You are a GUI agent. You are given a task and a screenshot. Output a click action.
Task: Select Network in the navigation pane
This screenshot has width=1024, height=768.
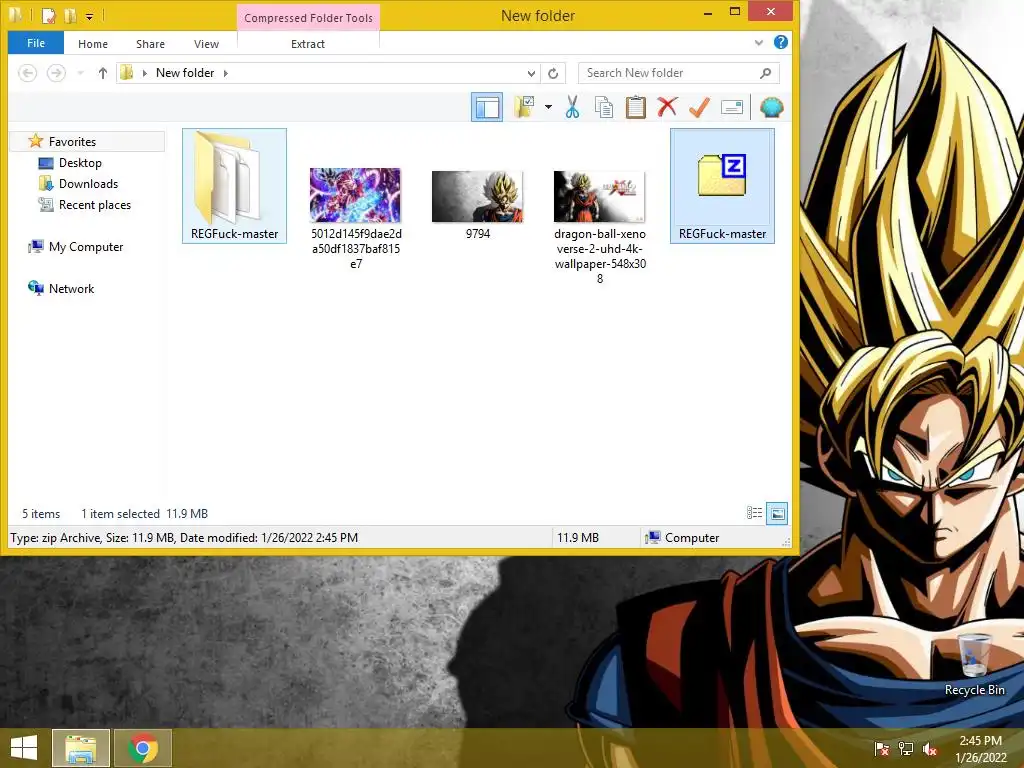pyautogui.click(x=71, y=289)
